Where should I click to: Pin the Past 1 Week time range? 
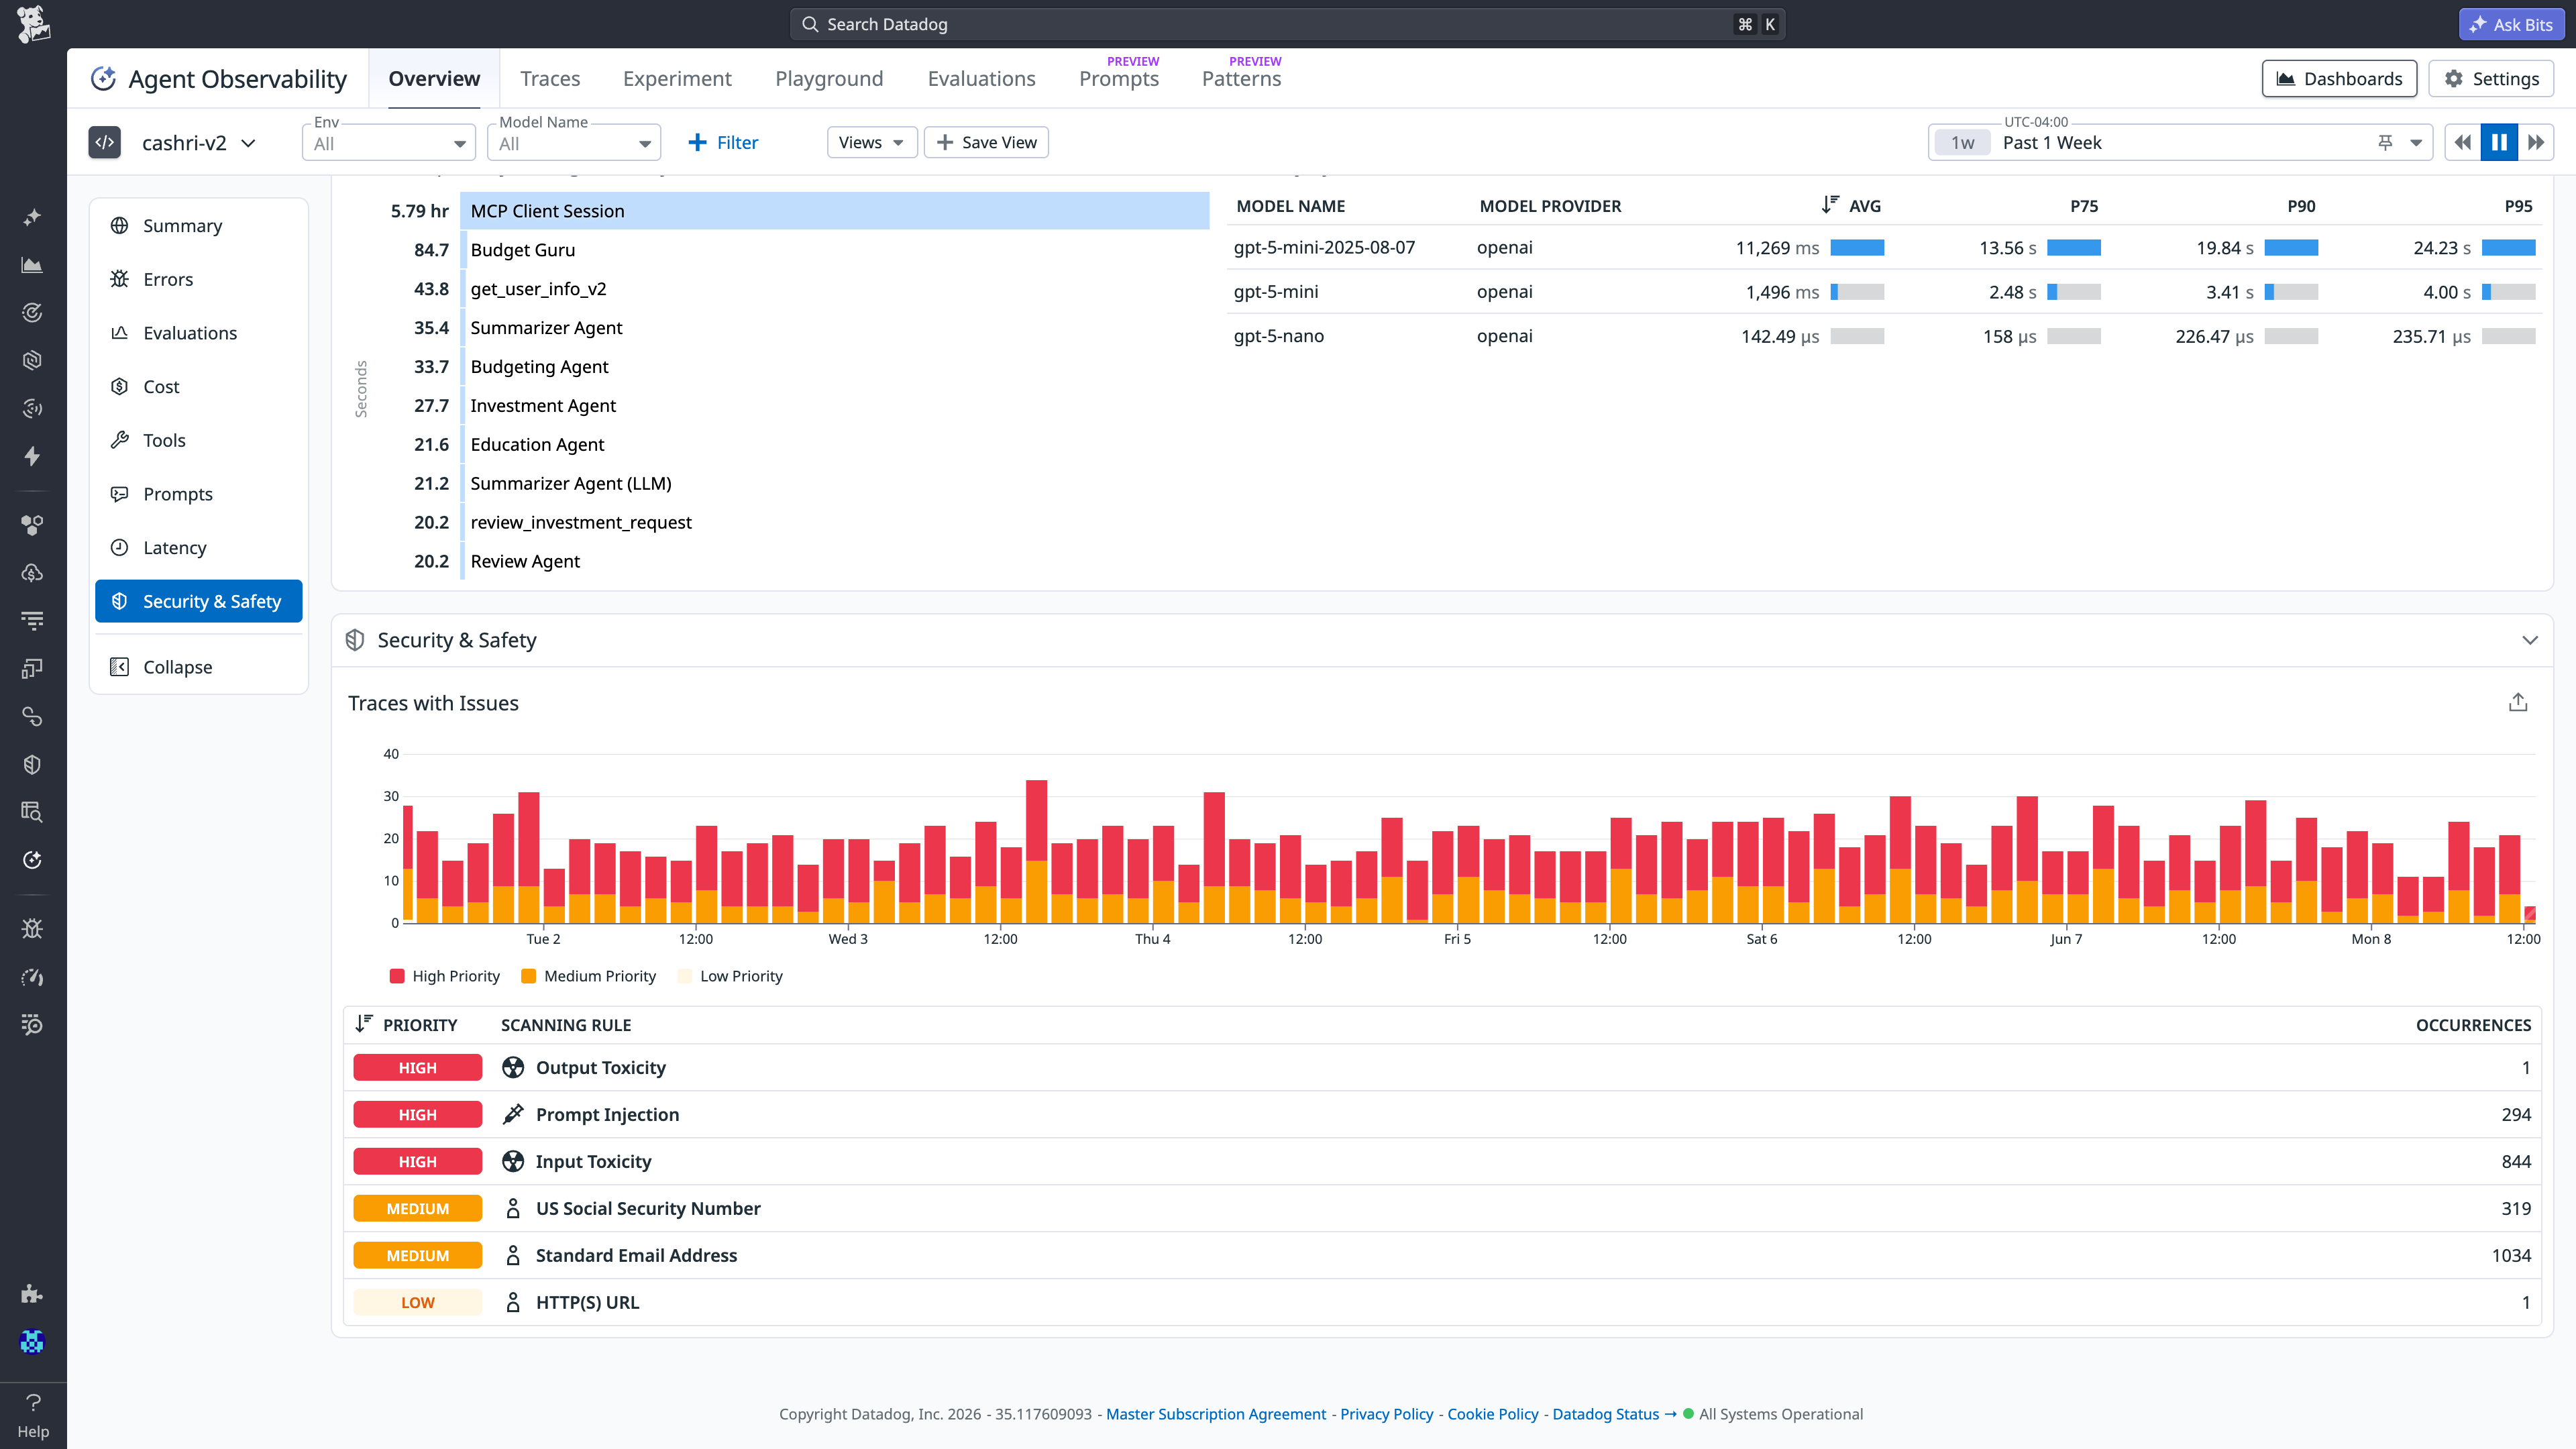pos(2385,143)
